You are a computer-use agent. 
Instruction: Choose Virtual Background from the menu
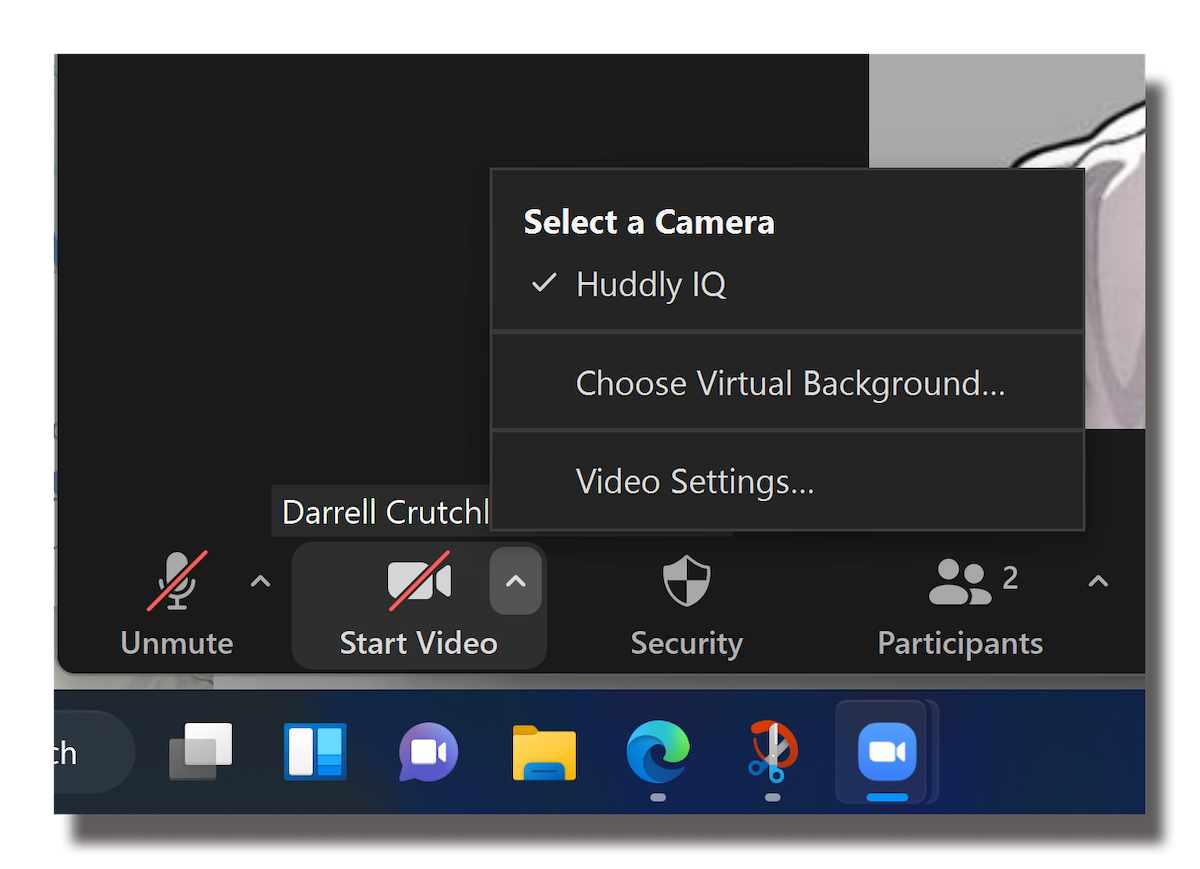(x=788, y=383)
